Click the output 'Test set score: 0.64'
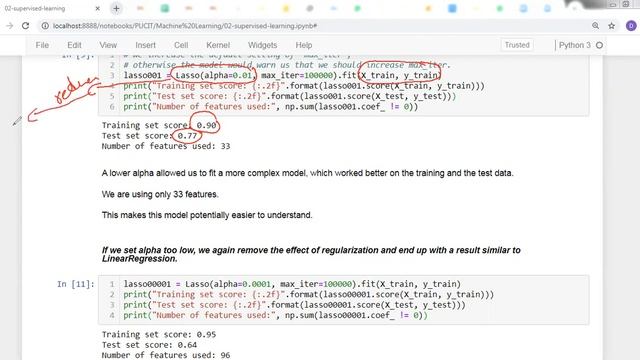 [x=149, y=345]
